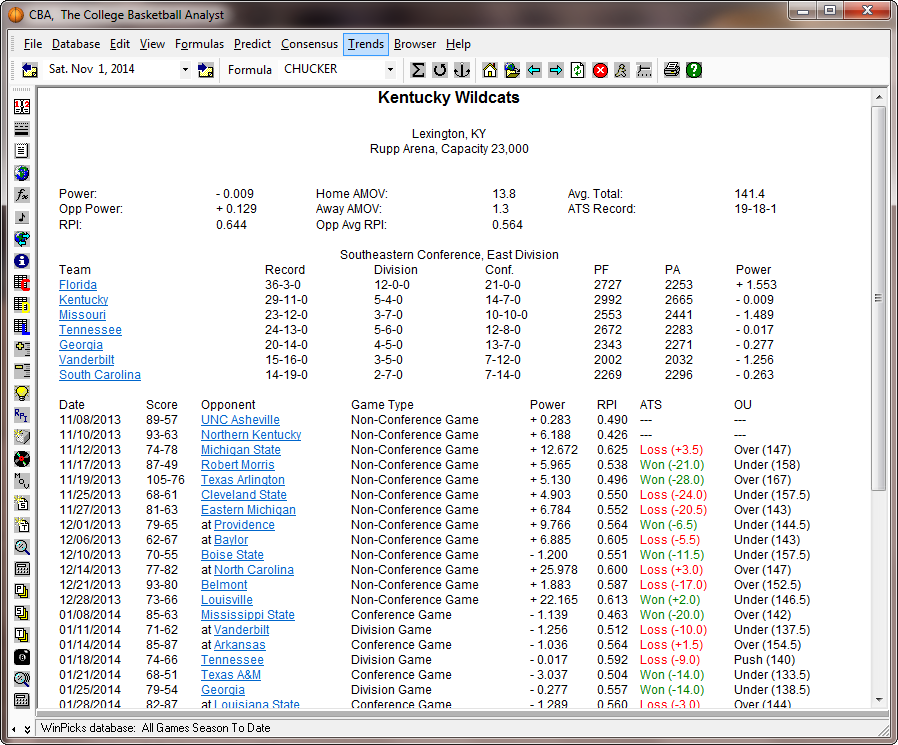Click the vinyl record disc sidebar icon
The image size is (898, 745).
pos(22,459)
